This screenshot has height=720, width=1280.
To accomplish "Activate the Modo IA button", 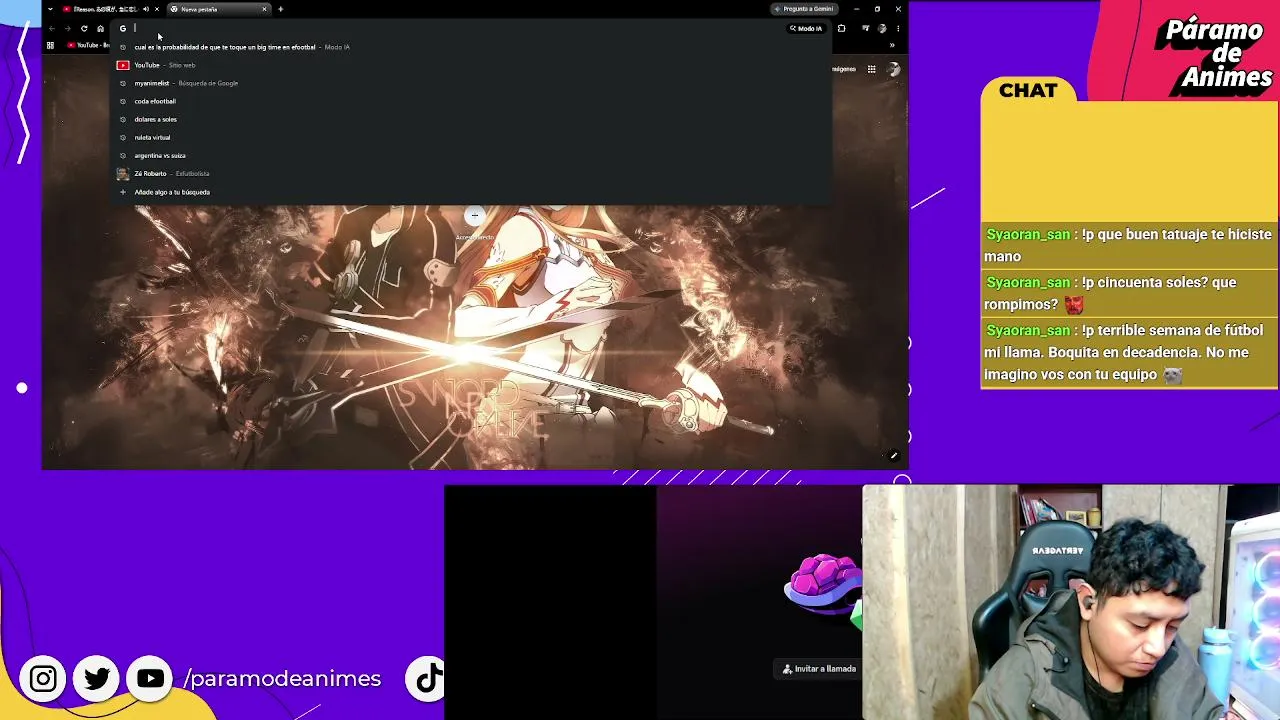I will pyautogui.click(x=806, y=28).
